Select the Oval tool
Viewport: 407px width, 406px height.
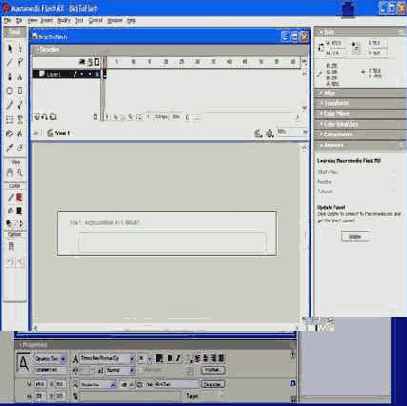10,91
